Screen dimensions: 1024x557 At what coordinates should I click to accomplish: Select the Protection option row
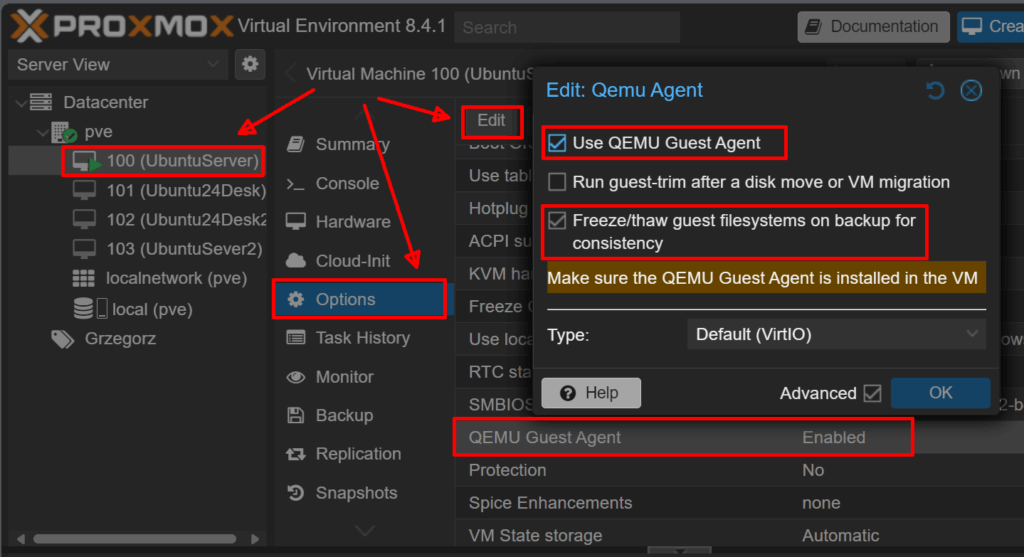pos(739,470)
